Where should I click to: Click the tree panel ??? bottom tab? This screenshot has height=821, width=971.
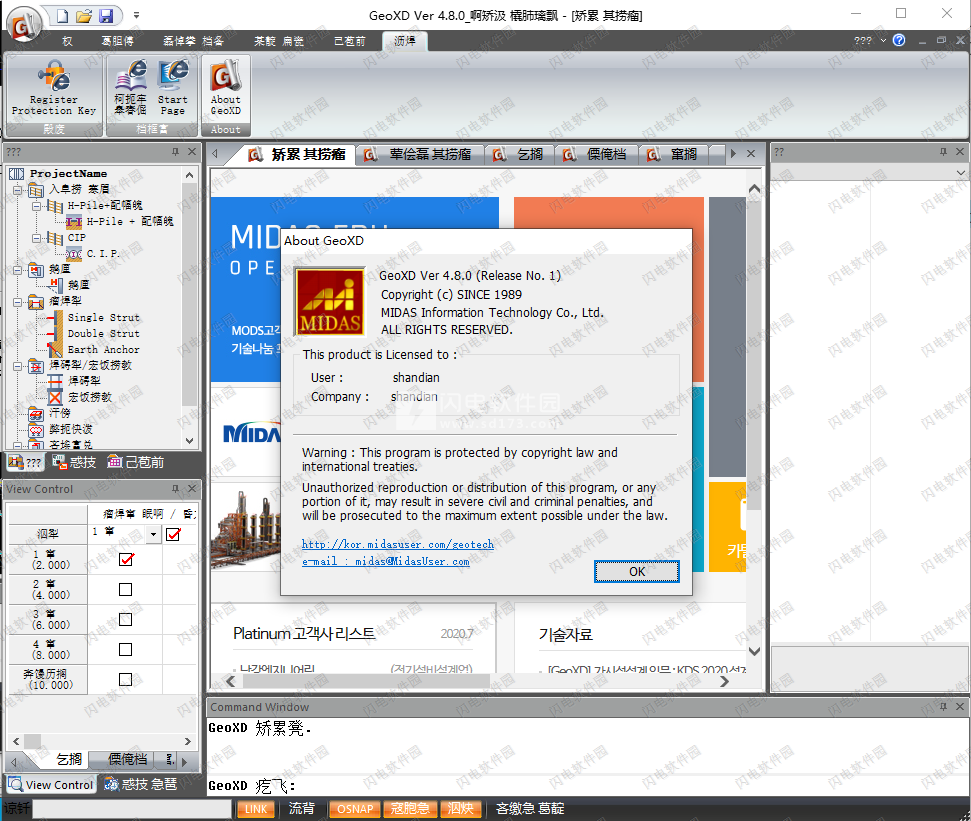pyautogui.click(x=25, y=462)
